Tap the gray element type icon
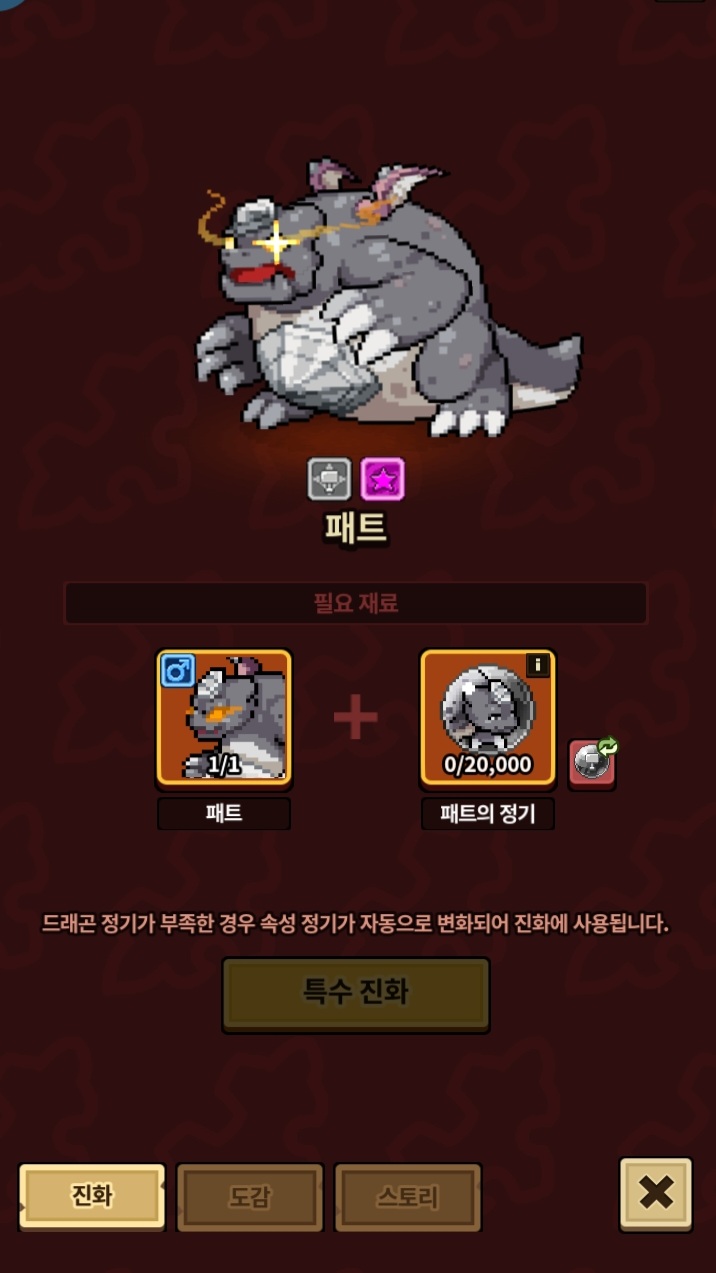716x1273 pixels. coord(329,479)
